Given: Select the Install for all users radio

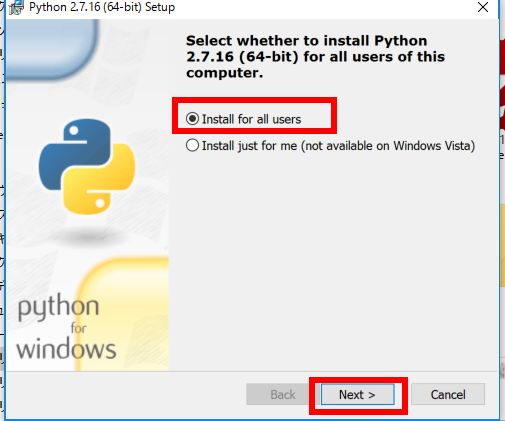Looking at the screenshot, I should [x=192, y=119].
